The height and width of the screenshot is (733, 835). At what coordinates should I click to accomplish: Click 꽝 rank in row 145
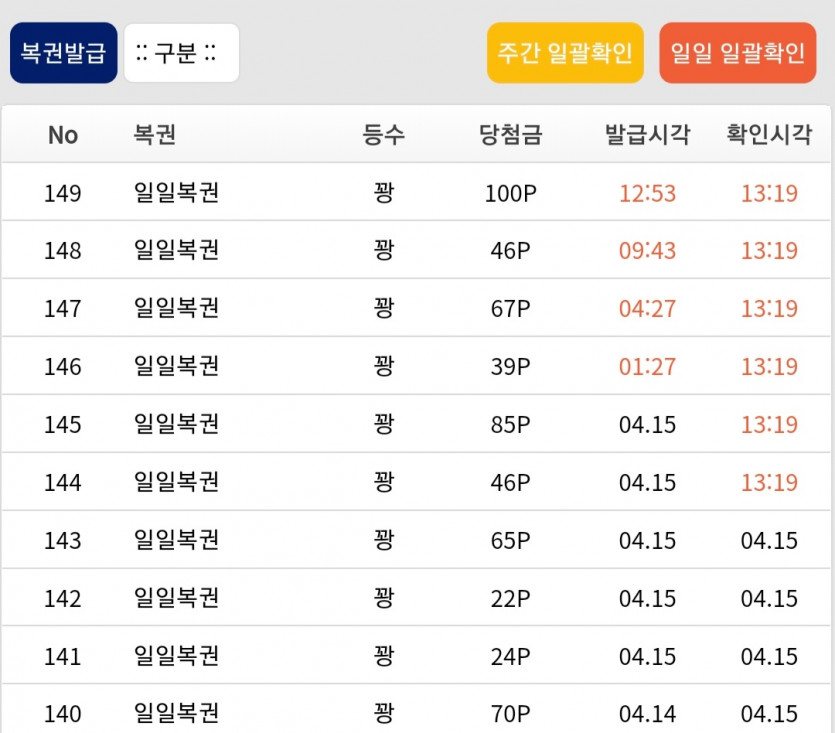pyautogui.click(x=383, y=424)
